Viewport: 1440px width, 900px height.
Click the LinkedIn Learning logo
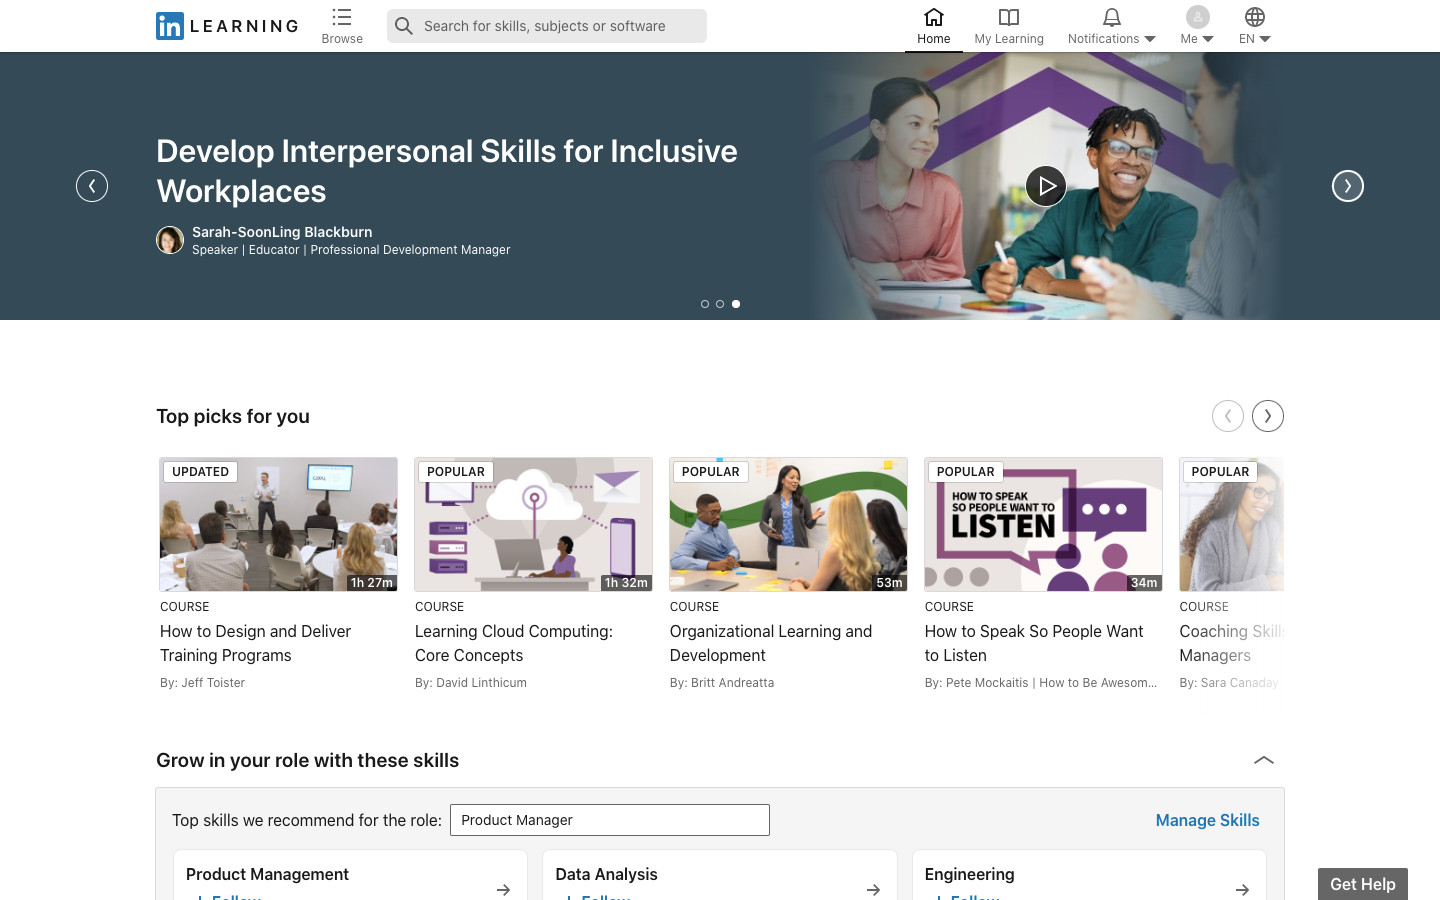(227, 26)
